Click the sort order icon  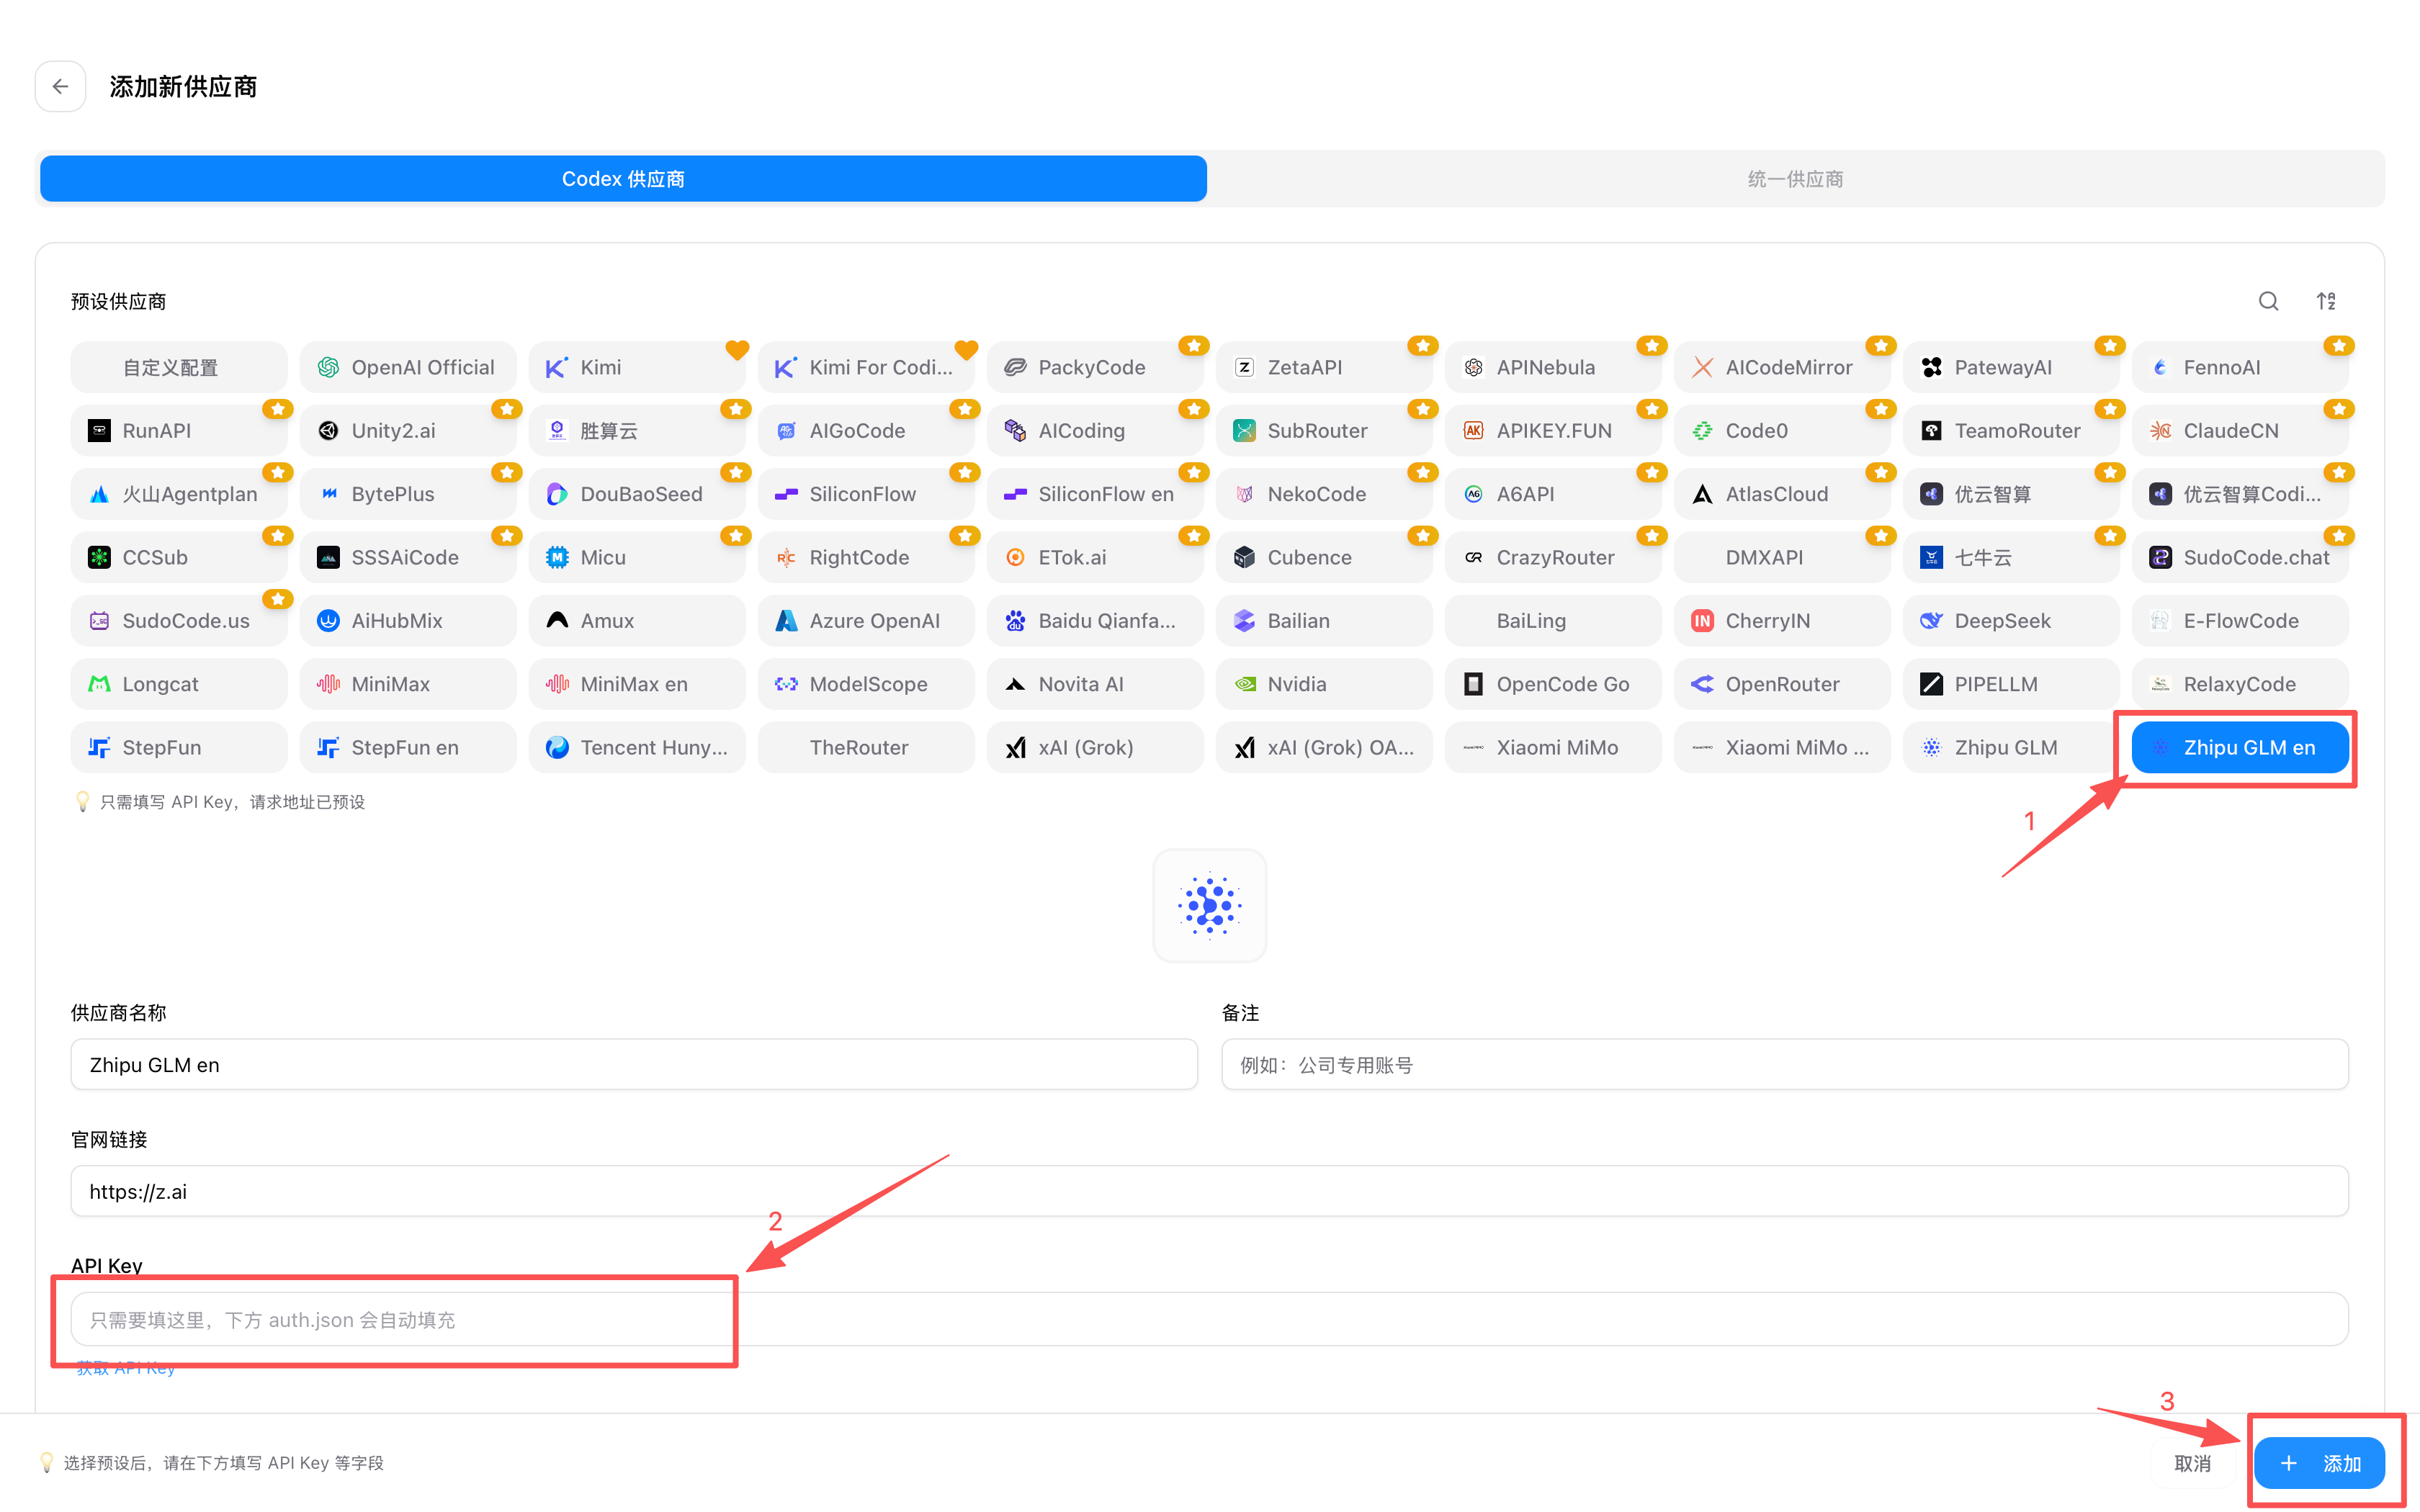2326,301
